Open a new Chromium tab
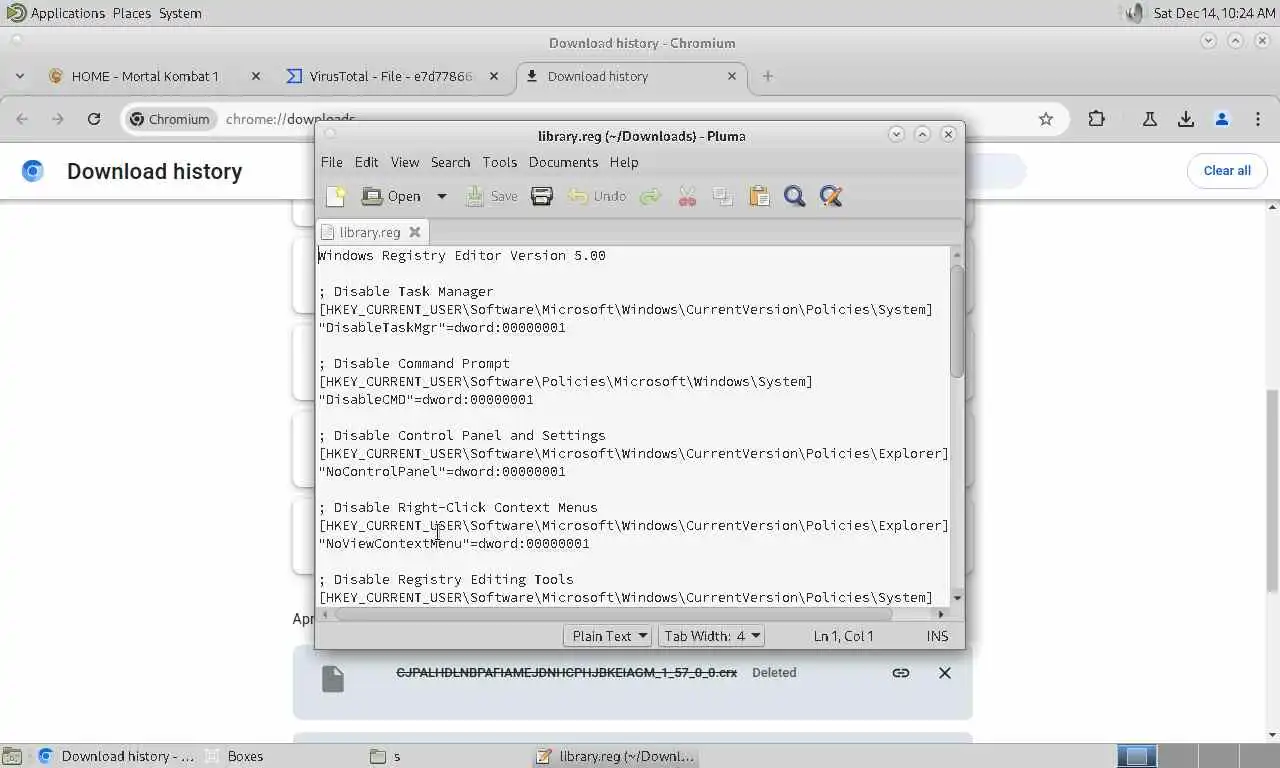This screenshot has height=768, width=1280. coord(768,76)
